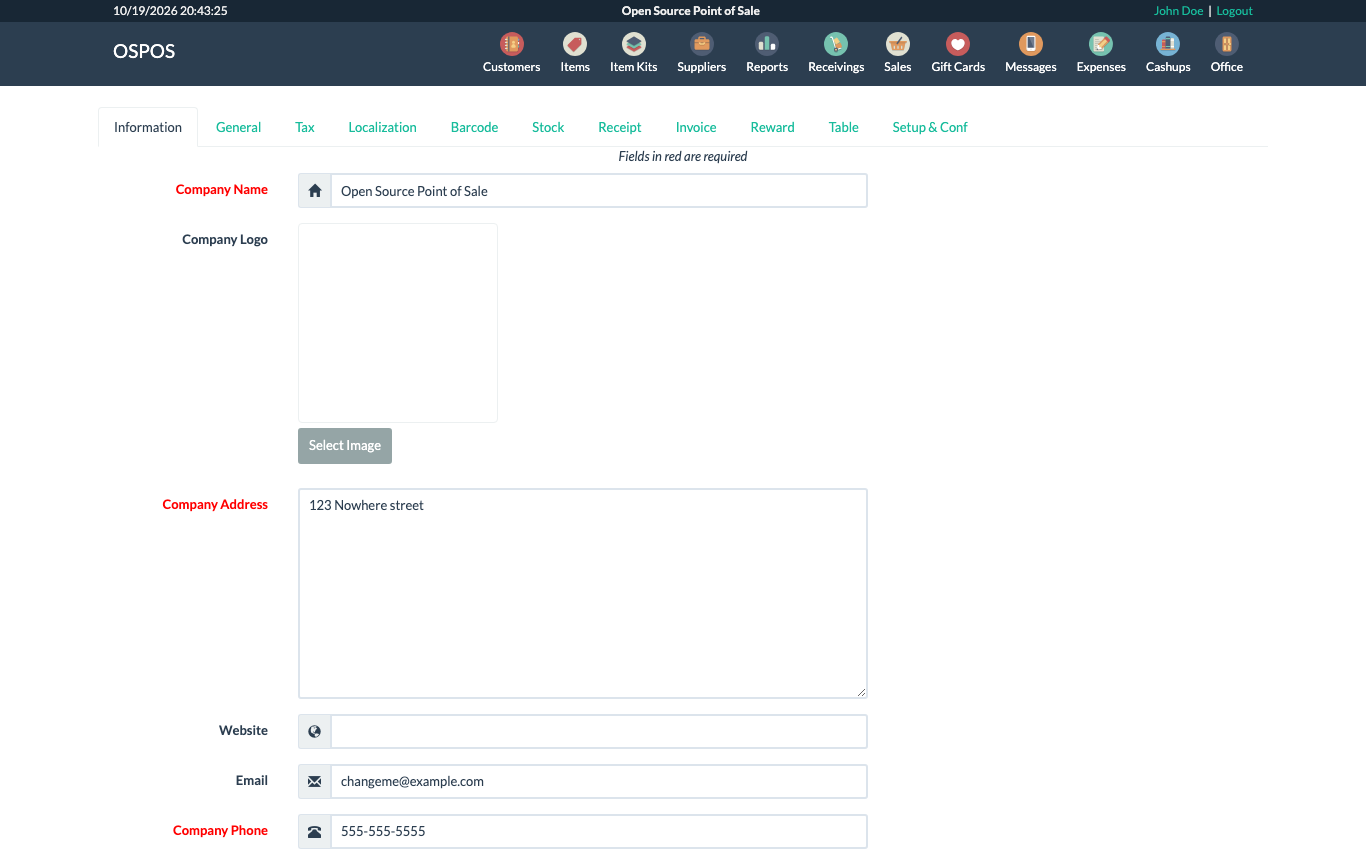Click the OSPOS brand link
Image resolution: width=1366 pixels, height=860 pixels.
(x=144, y=51)
